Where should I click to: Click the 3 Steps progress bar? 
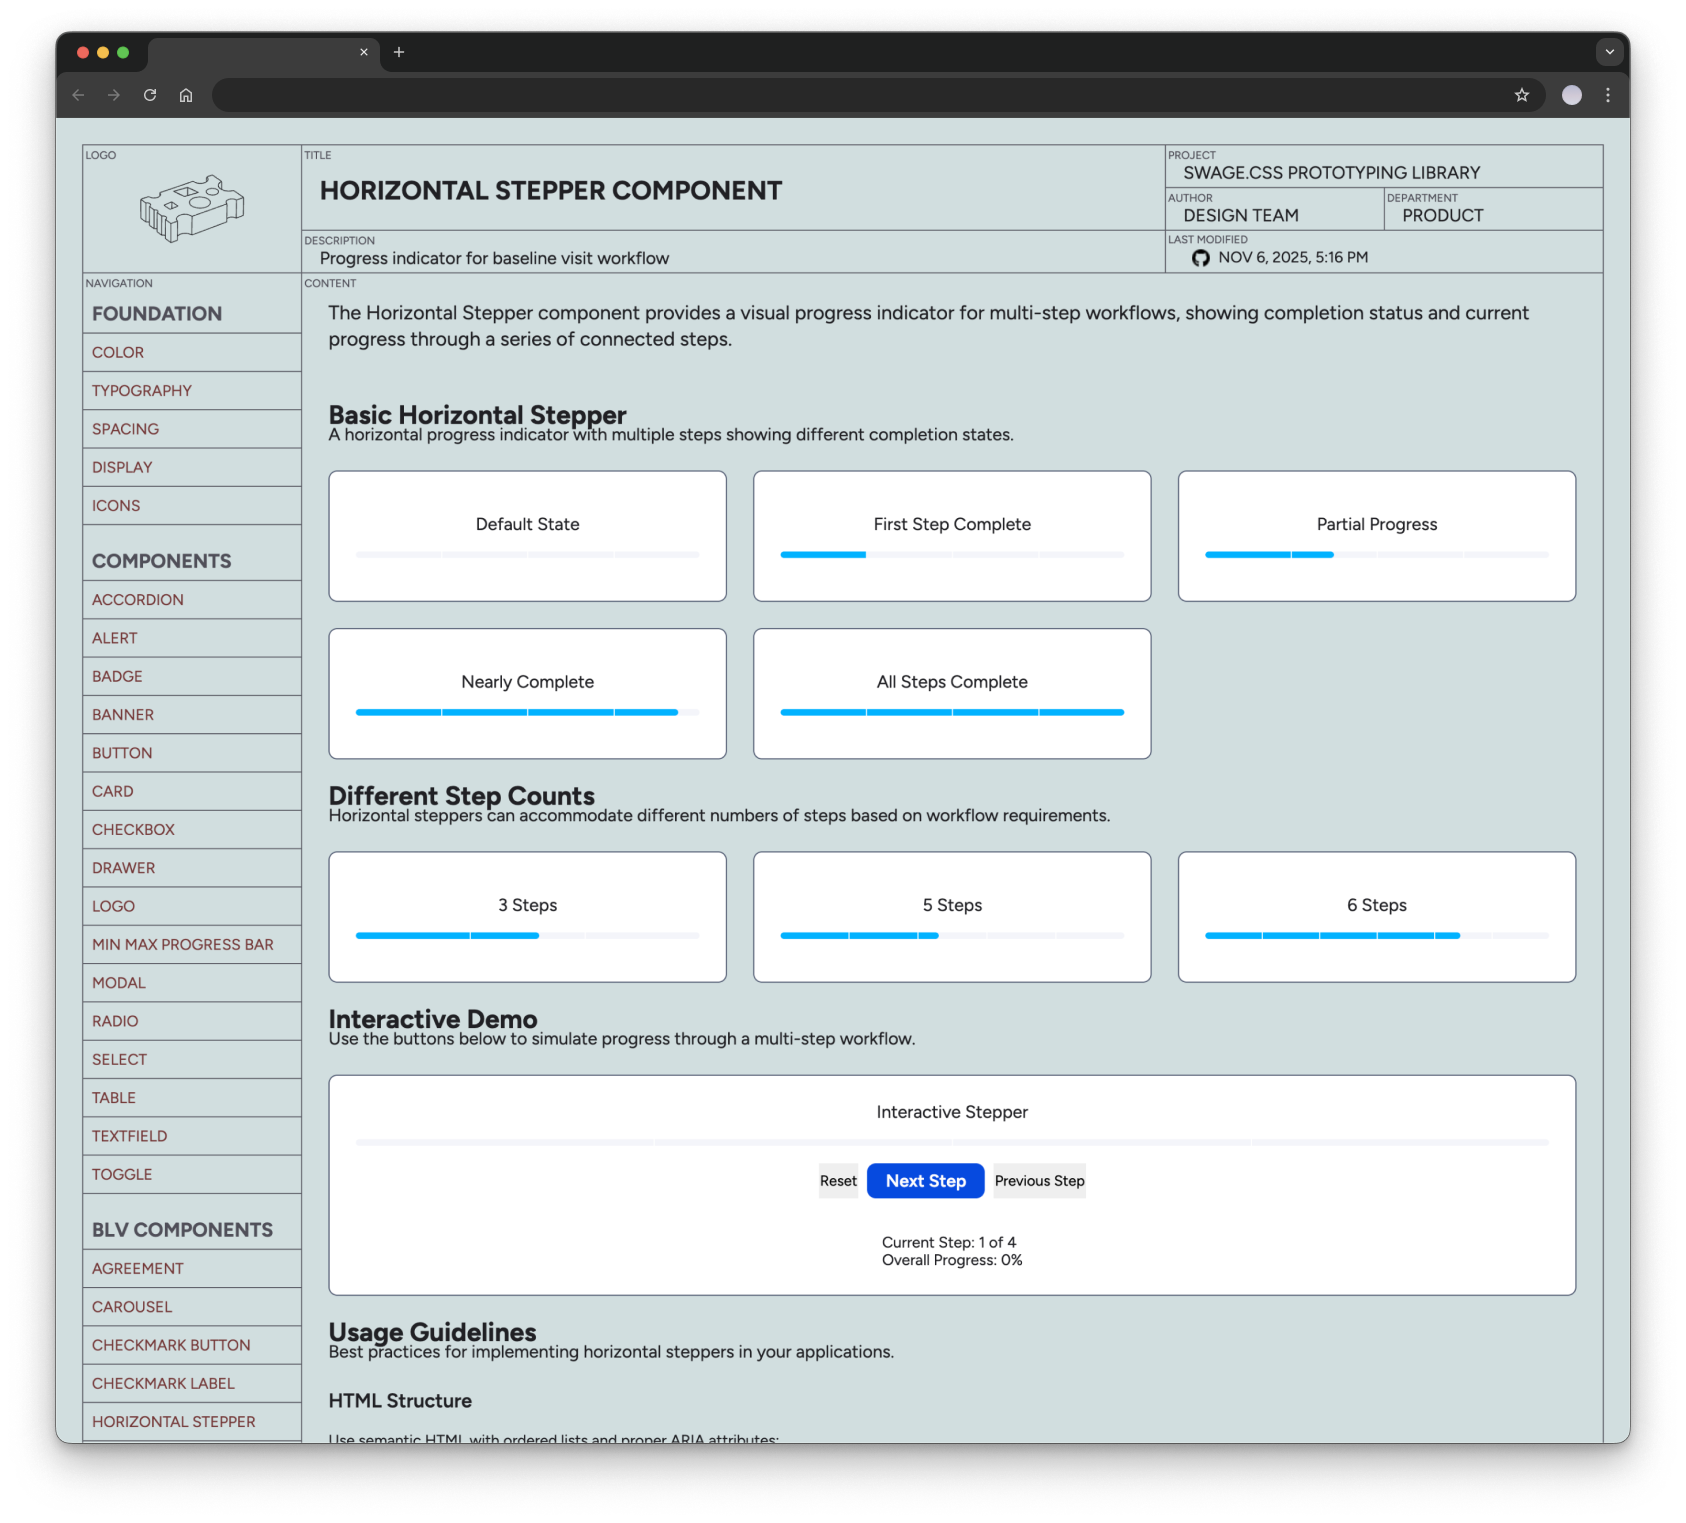(x=527, y=936)
